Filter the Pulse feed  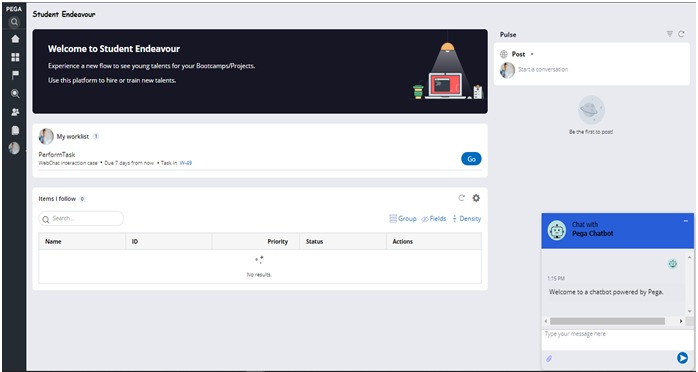[670, 34]
